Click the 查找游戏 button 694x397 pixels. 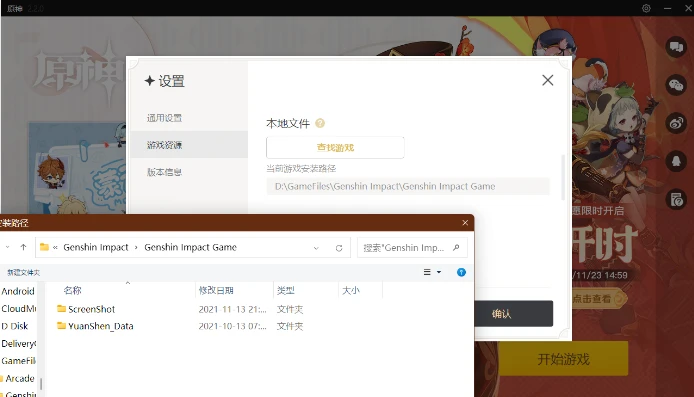(x=335, y=147)
